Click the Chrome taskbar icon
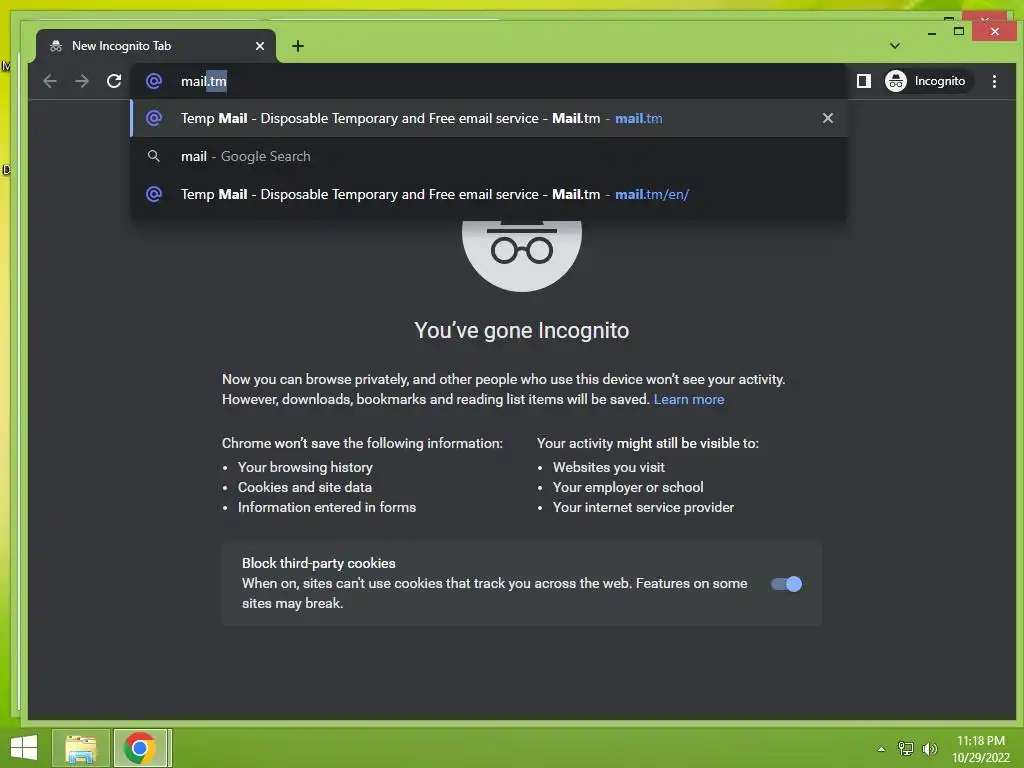The width and height of the screenshot is (1024, 768). pos(140,748)
